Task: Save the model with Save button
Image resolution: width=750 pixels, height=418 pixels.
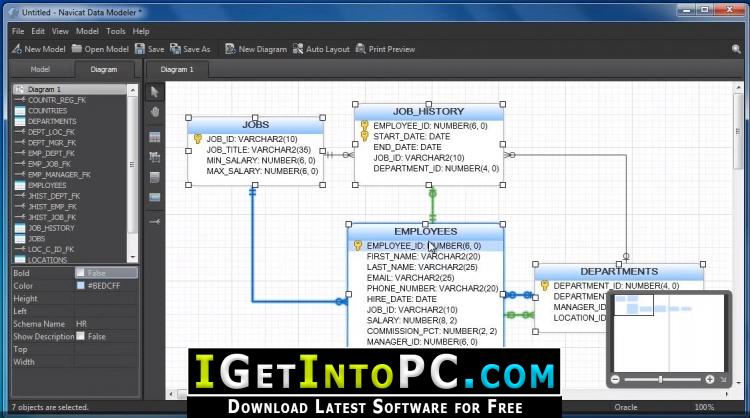Action: tap(149, 49)
